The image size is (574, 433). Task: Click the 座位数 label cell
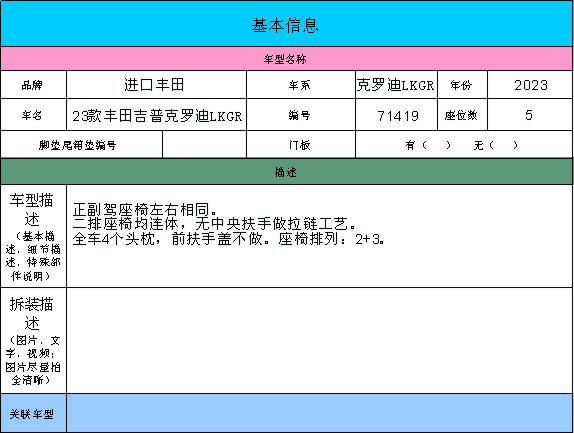click(x=462, y=115)
